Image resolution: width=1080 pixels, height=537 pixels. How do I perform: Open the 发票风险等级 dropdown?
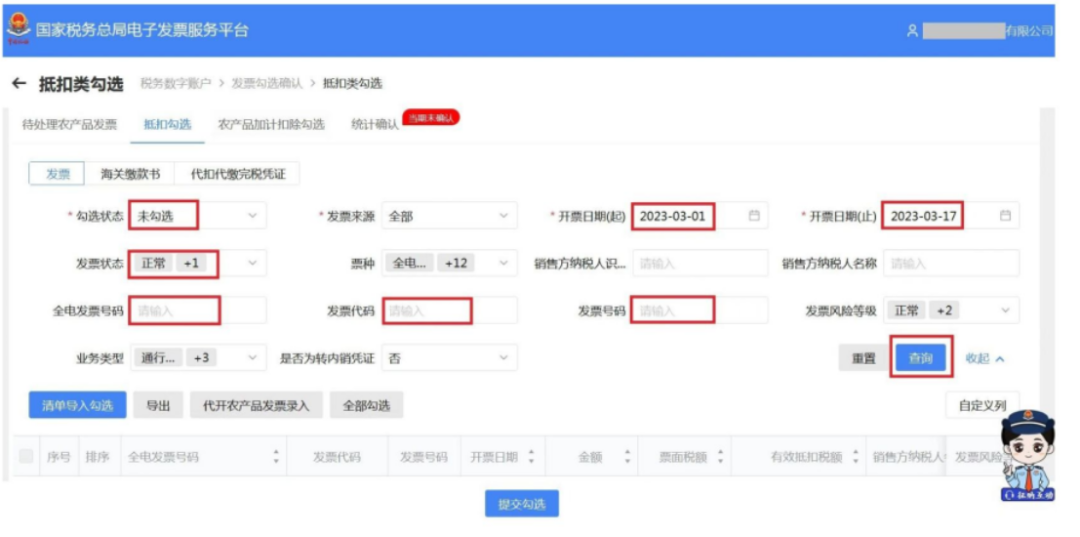[1005, 311]
